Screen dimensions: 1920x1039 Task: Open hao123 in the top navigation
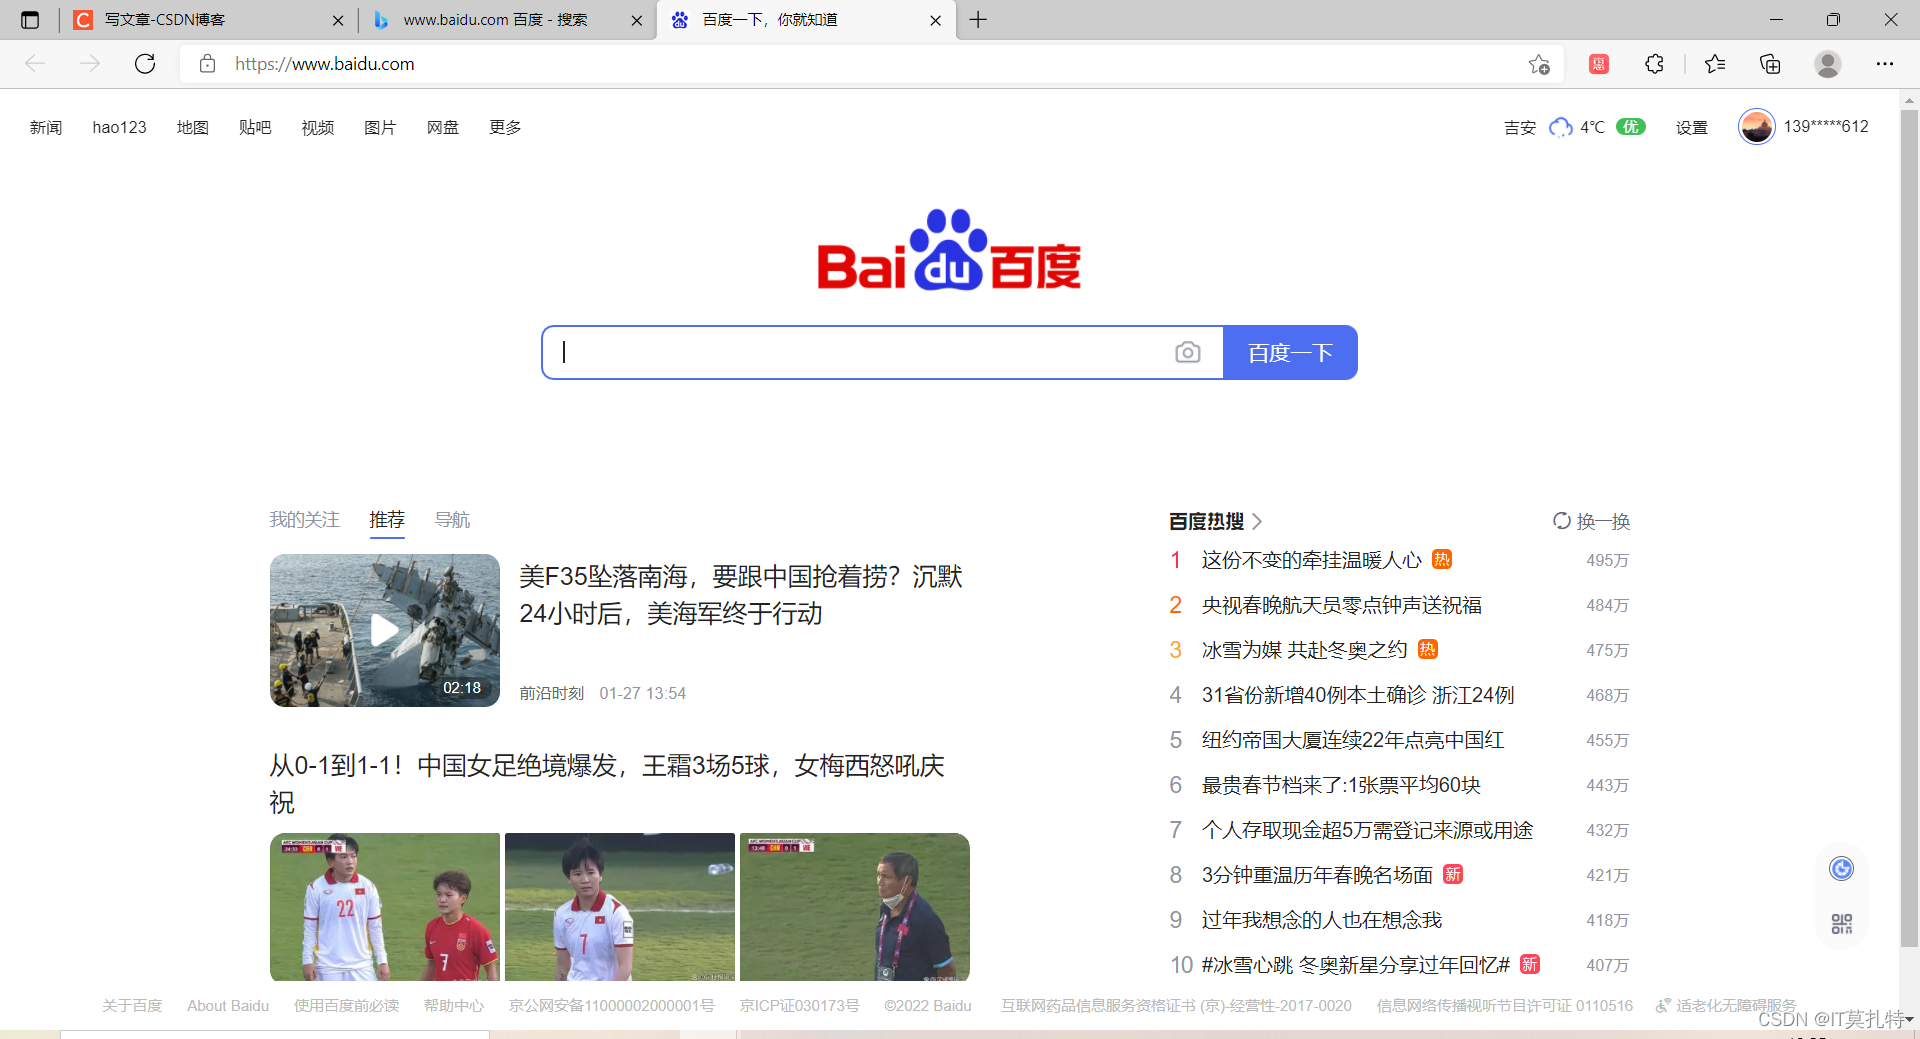click(119, 127)
